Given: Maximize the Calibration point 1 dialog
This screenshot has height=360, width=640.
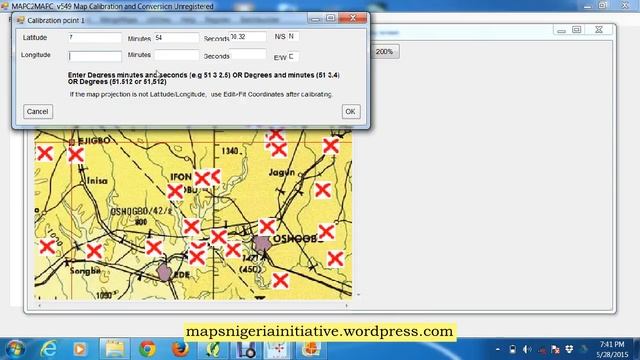Looking at the screenshot, I should (x=331, y=18).
